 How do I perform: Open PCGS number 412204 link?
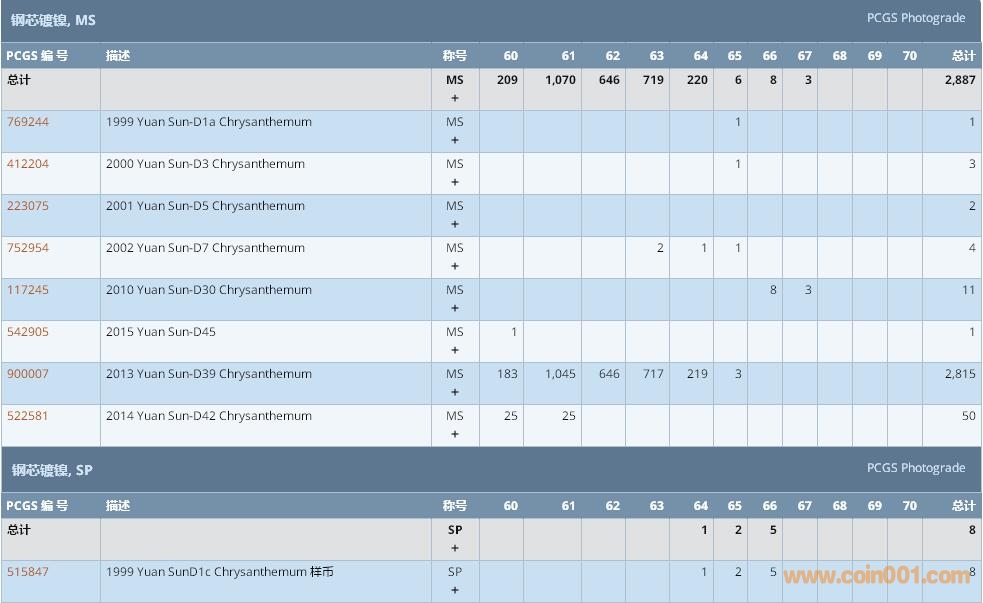pyautogui.click(x=28, y=164)
